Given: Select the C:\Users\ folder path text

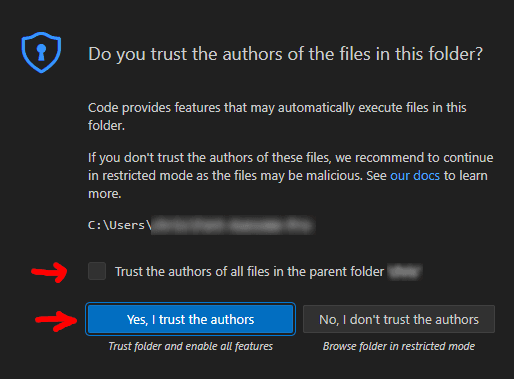Looking at the screenshot, I should 120,225.
